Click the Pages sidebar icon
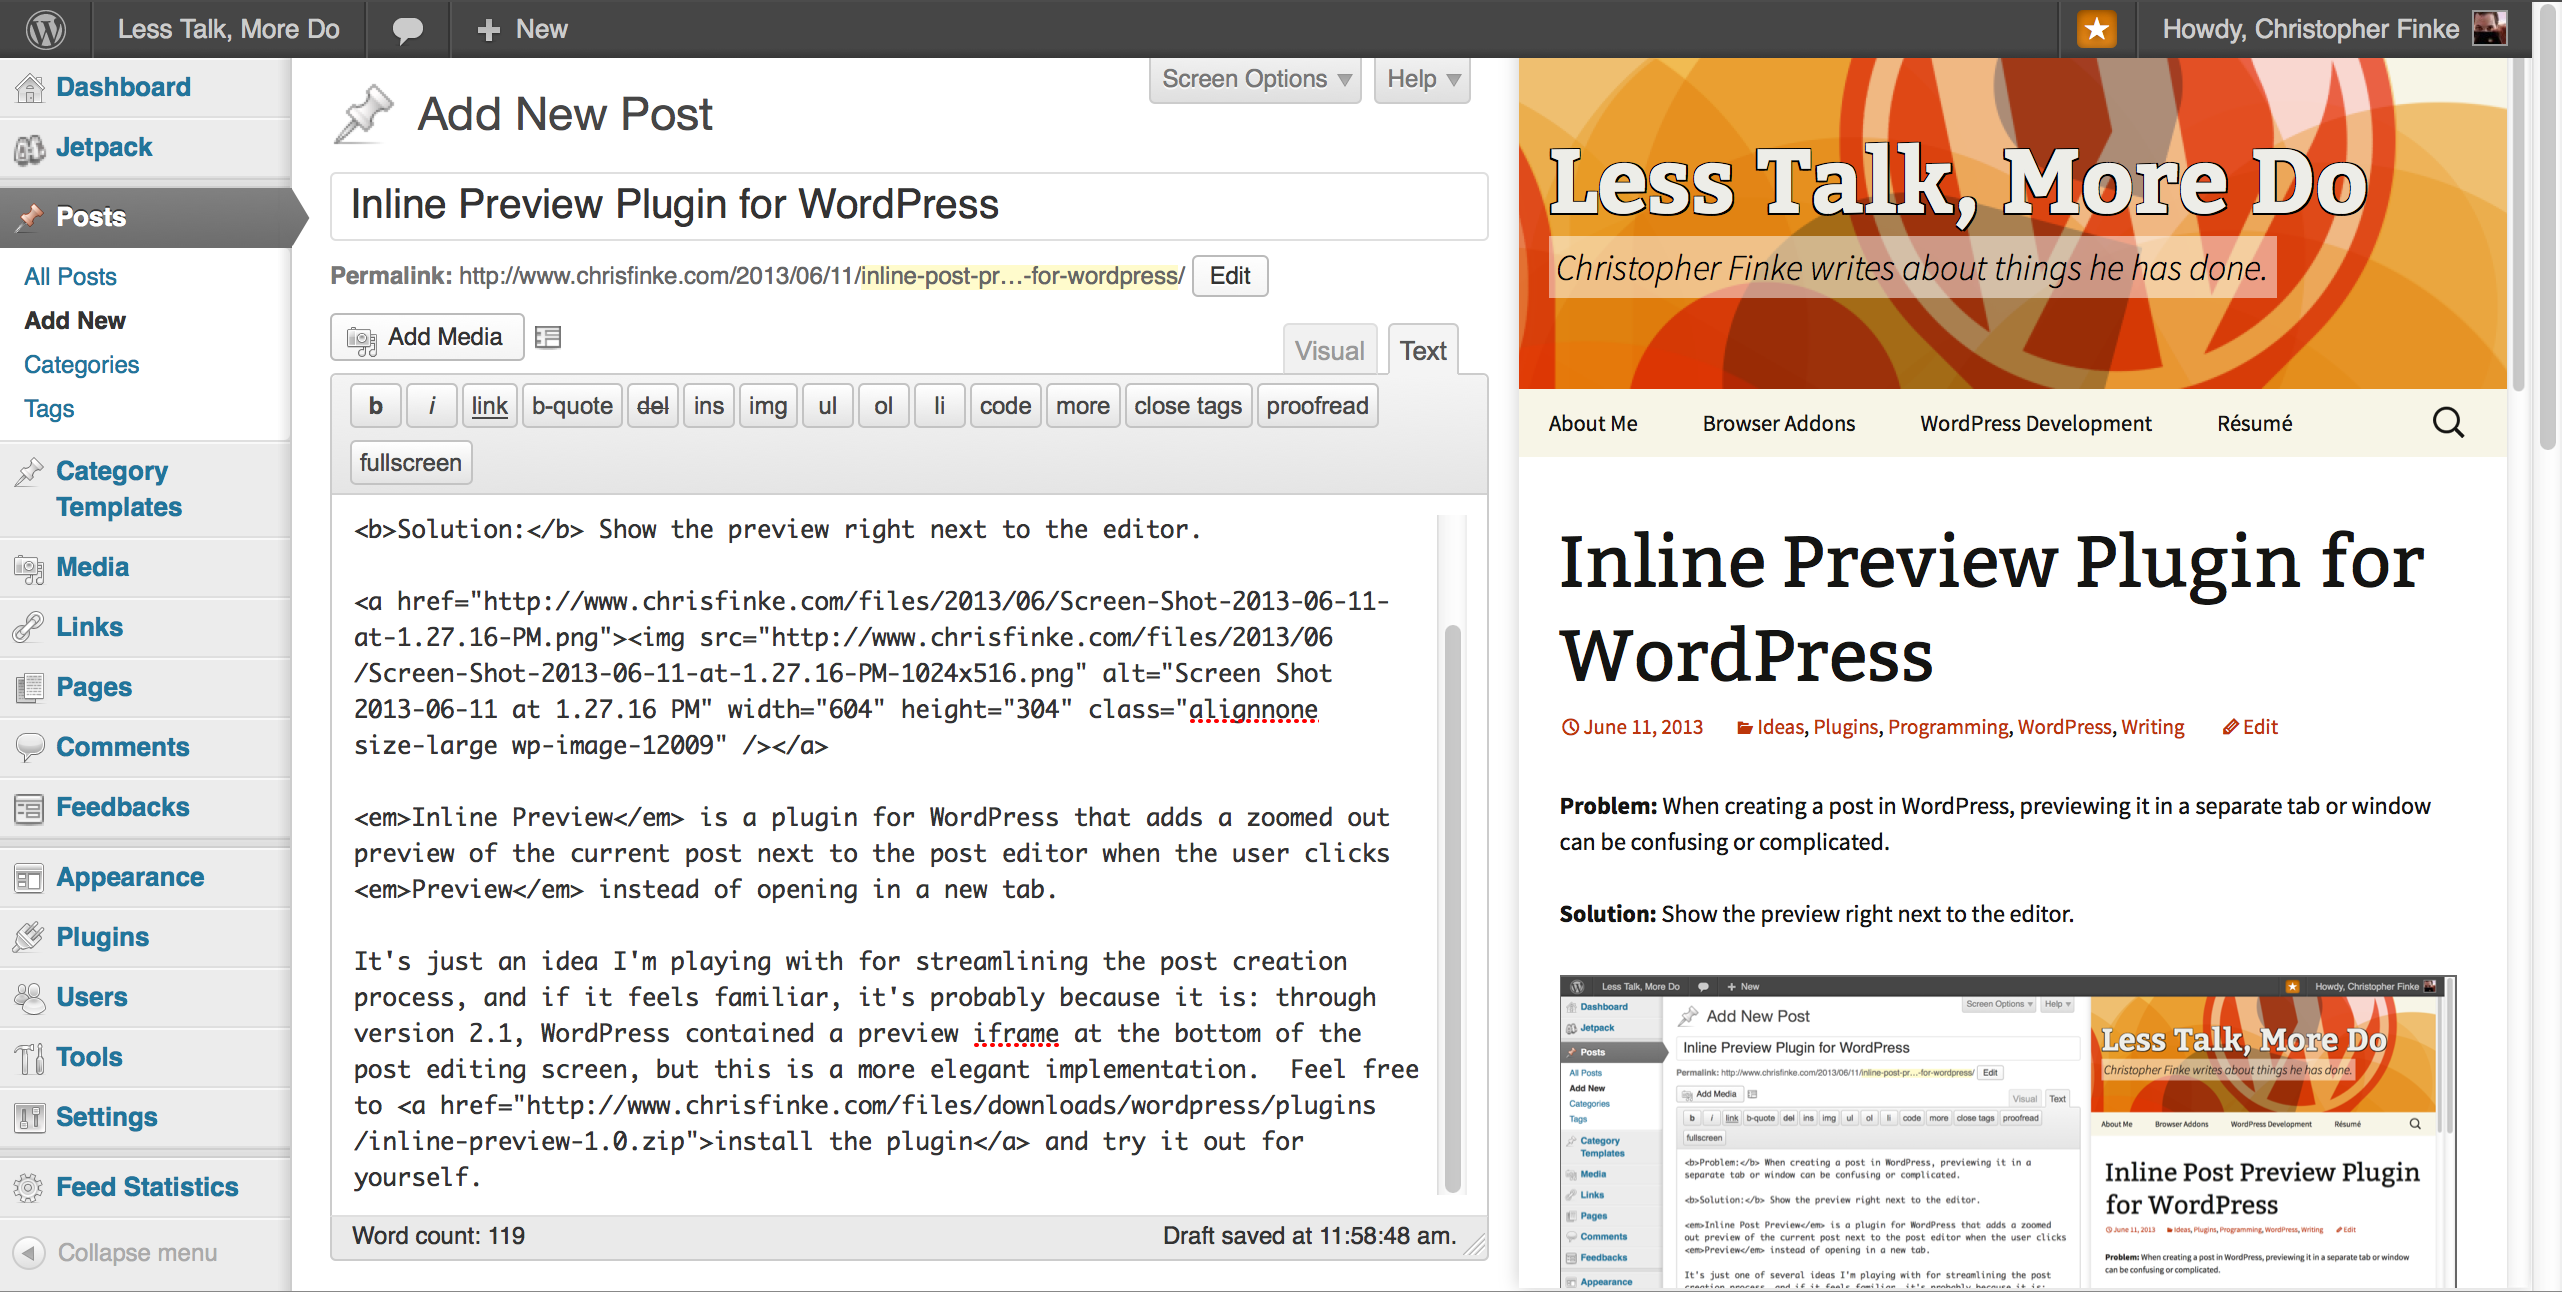 point(30,688)
